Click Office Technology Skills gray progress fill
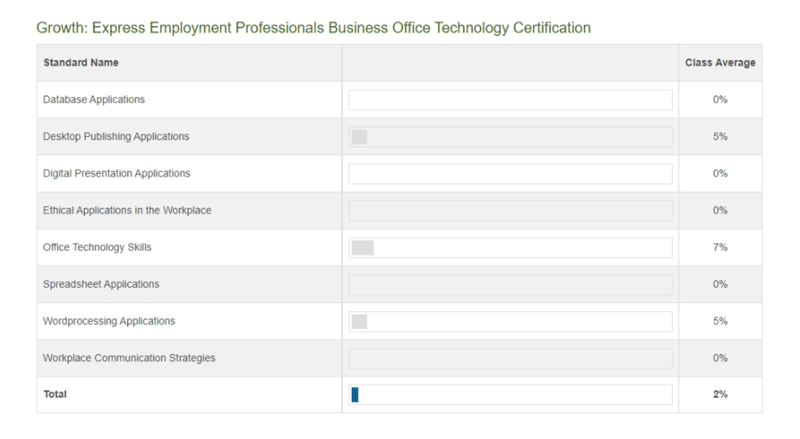Screen dimensions: 800x439 363,248
